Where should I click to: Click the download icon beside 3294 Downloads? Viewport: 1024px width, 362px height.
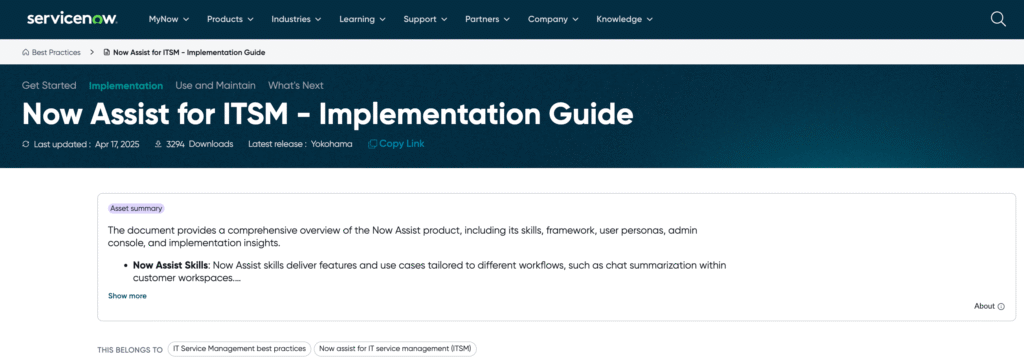tap(158, 144)
